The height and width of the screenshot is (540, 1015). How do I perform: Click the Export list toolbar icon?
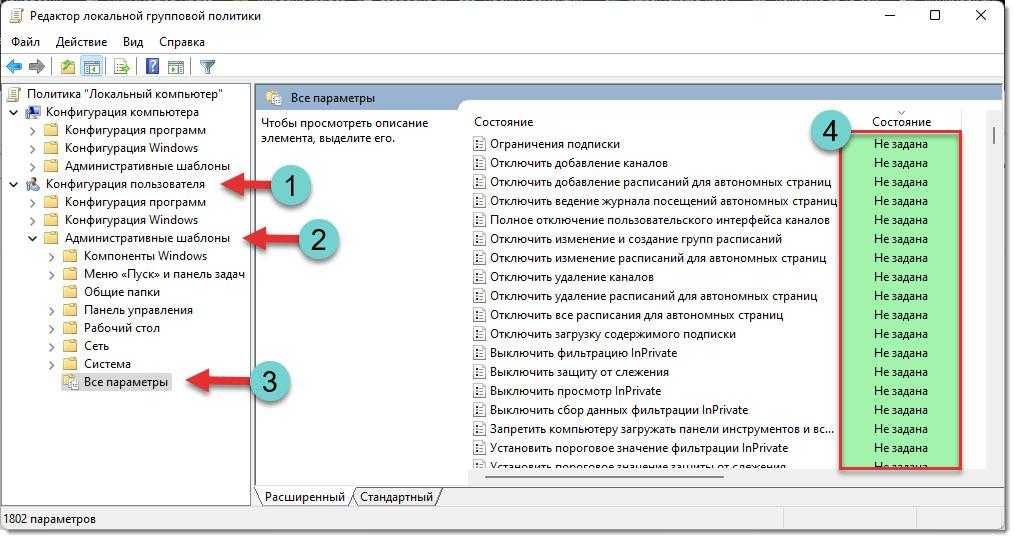pos(122,67)
